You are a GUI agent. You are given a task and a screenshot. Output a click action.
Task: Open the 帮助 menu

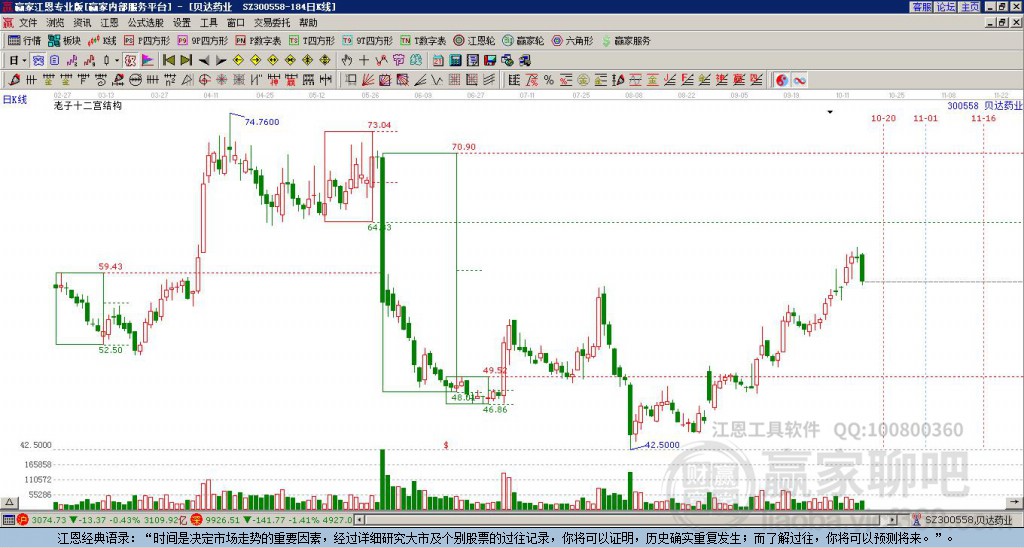(308, 23)
